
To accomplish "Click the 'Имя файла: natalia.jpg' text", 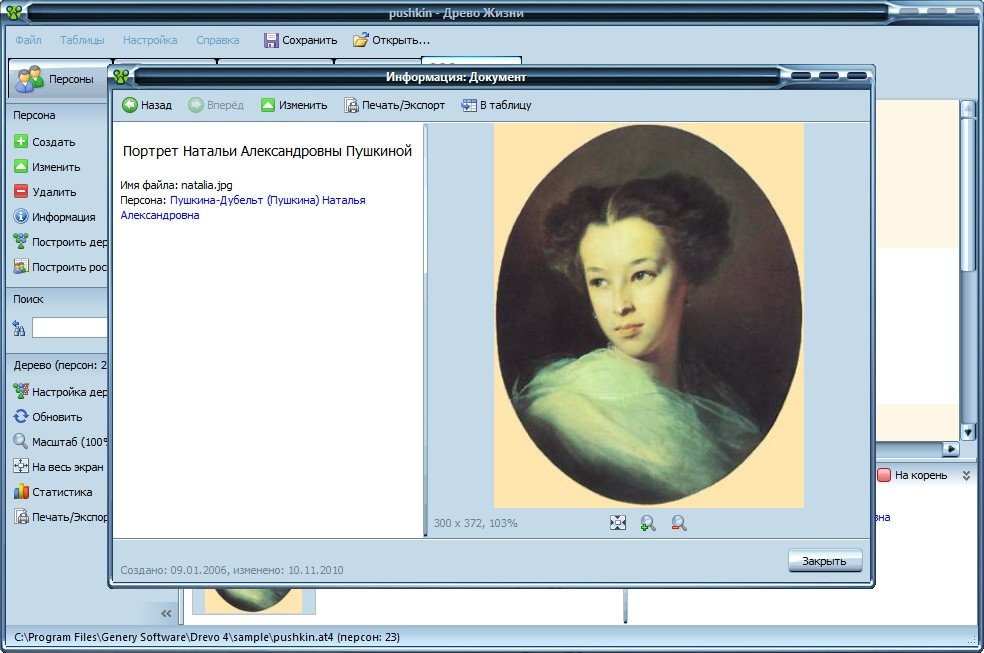I will pos(176,185).
